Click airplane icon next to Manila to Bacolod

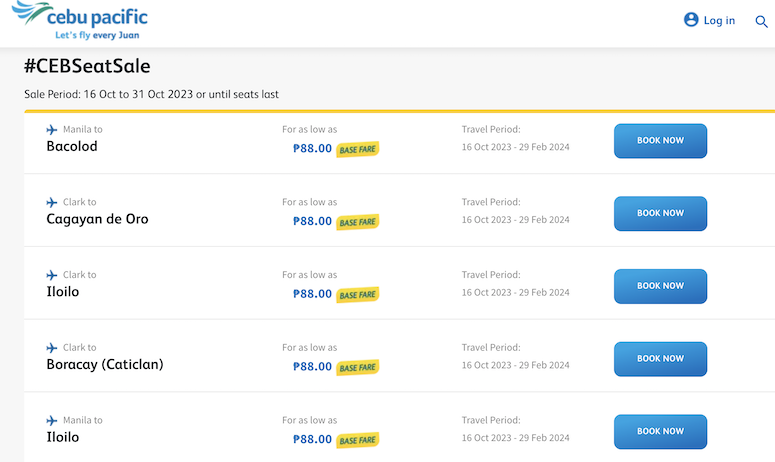tap(52, 129)
